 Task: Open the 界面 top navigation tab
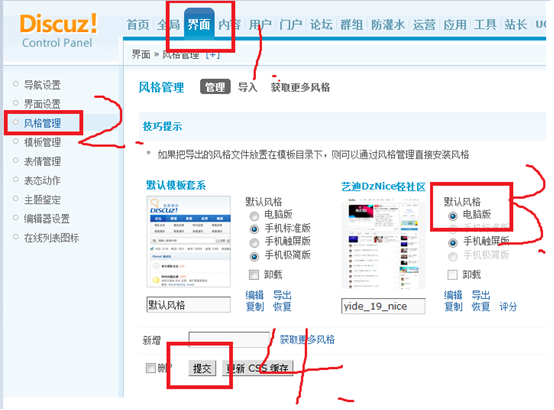199,24
